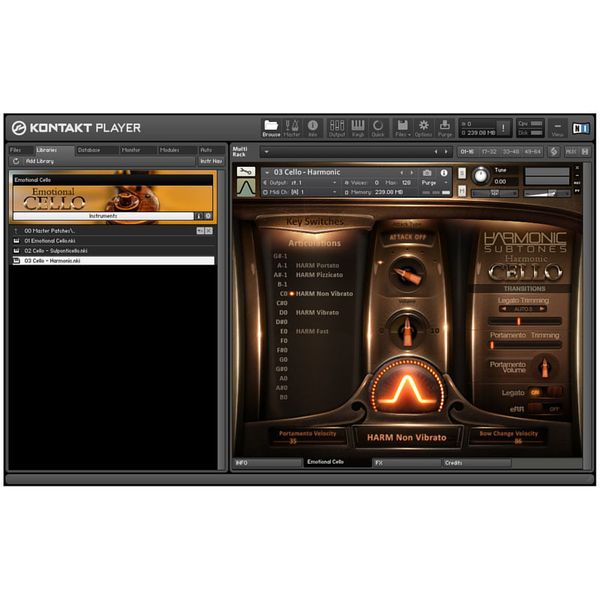
Task: Open the wrench edit icon on instrument
Action: (x=245, y=170)
